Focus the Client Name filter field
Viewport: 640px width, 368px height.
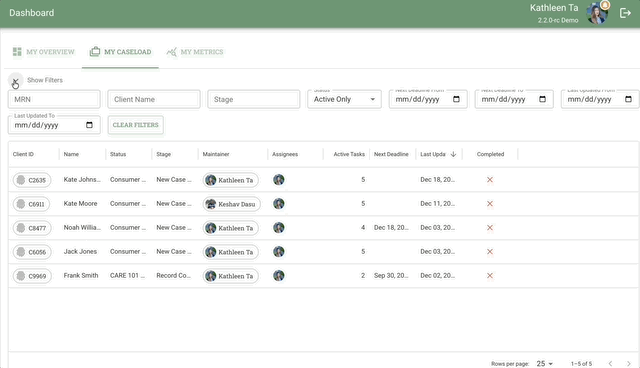154,99
